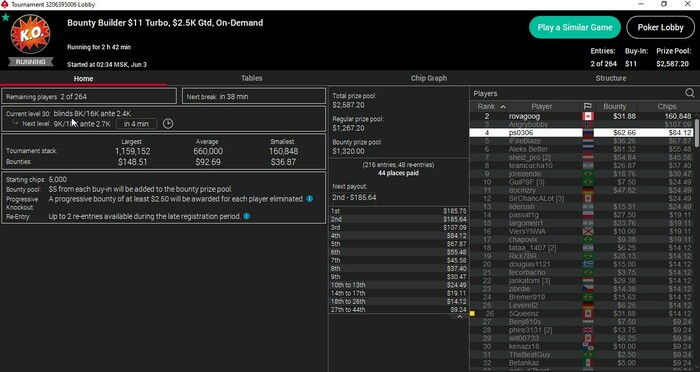Open the Tables tab
700x372 pixels.
pos(251,78)
